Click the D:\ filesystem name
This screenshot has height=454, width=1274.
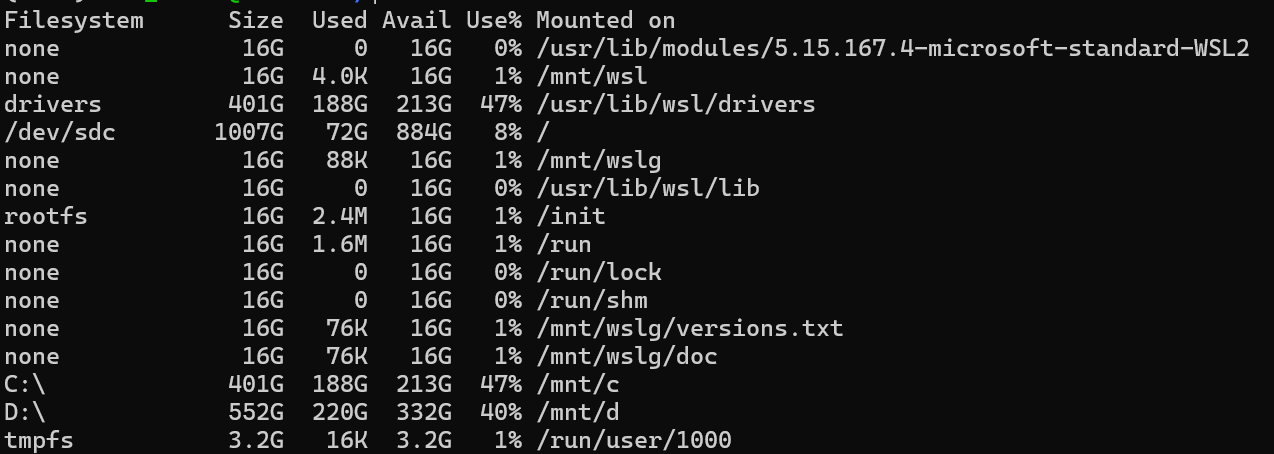pyautogui.click(x=25, y=412)
